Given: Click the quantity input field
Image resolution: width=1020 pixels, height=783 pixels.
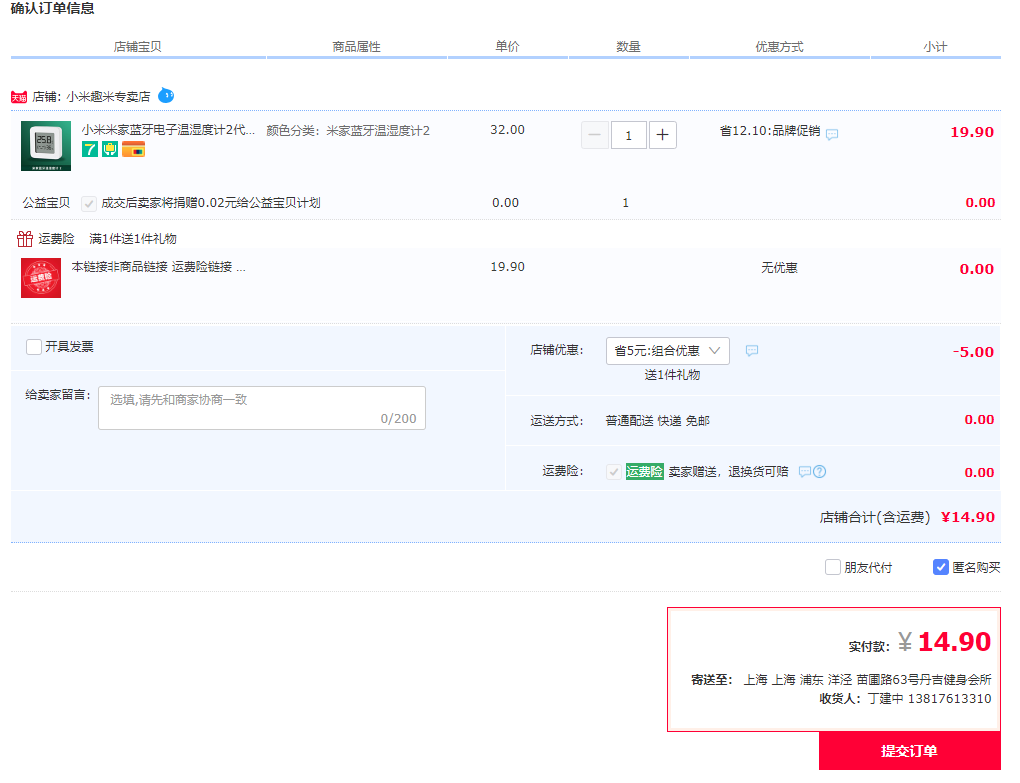Looking at the screenshot, I should click(x=628, y=135).
